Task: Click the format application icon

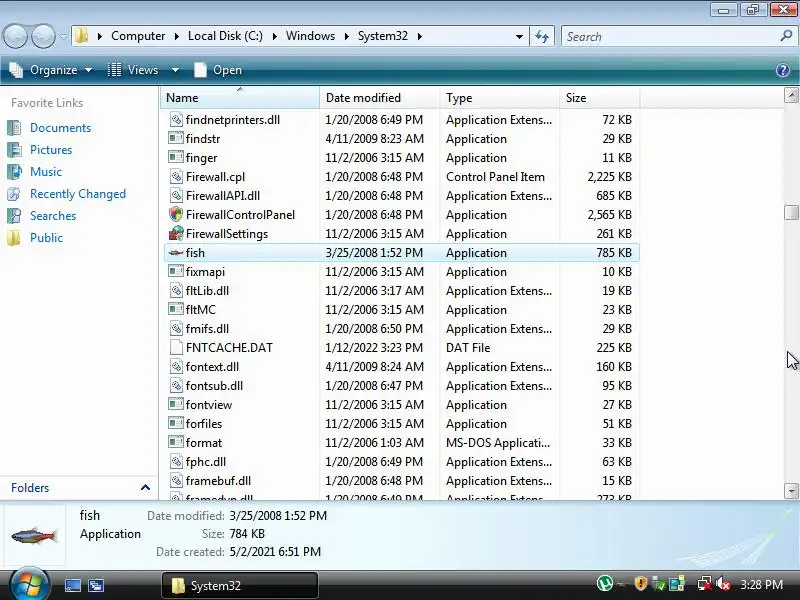Action: coord(176,443)
